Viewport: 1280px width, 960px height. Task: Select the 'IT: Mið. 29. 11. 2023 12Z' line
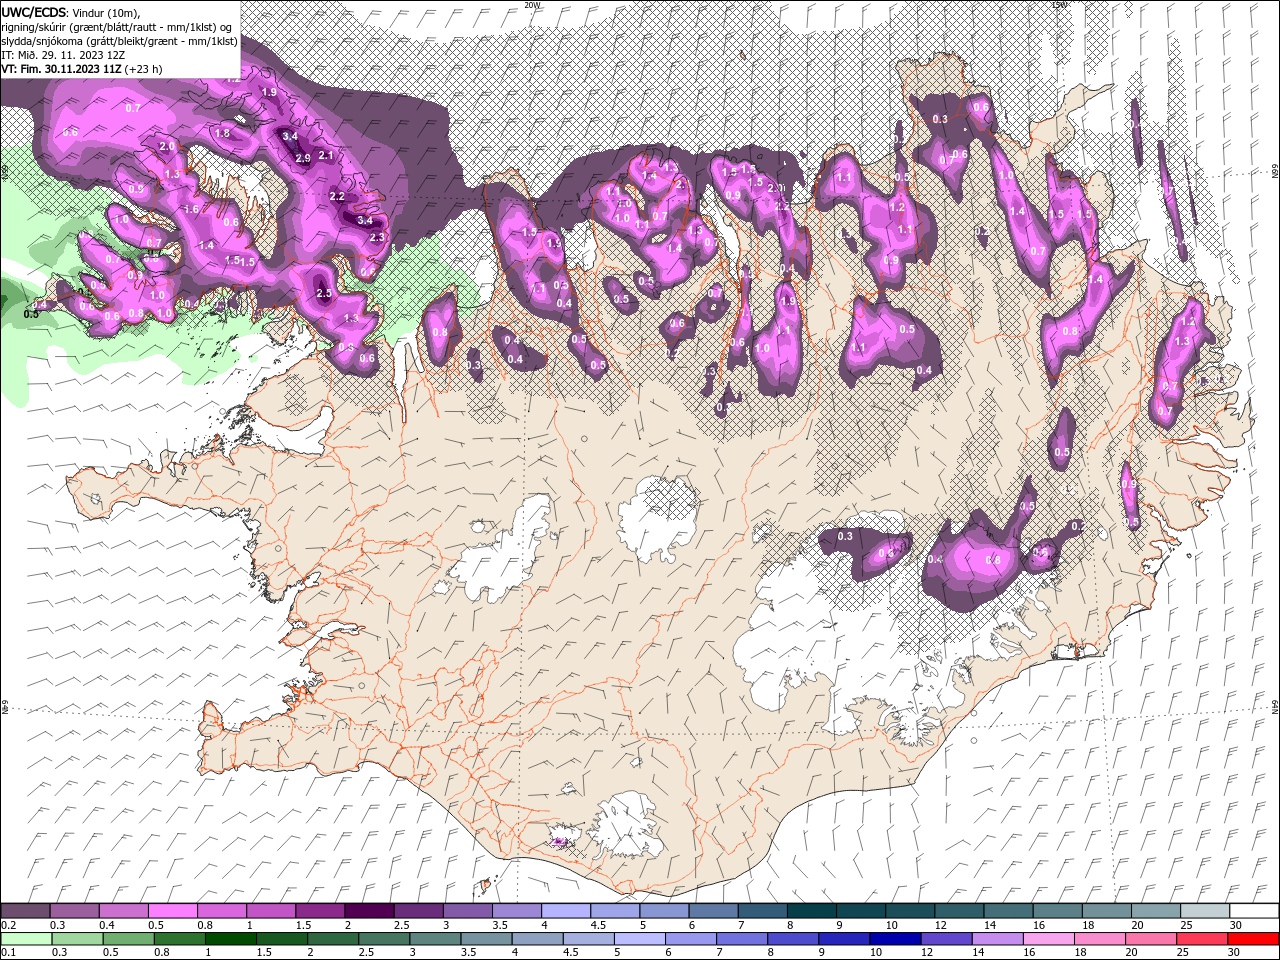tap(63, 55)
